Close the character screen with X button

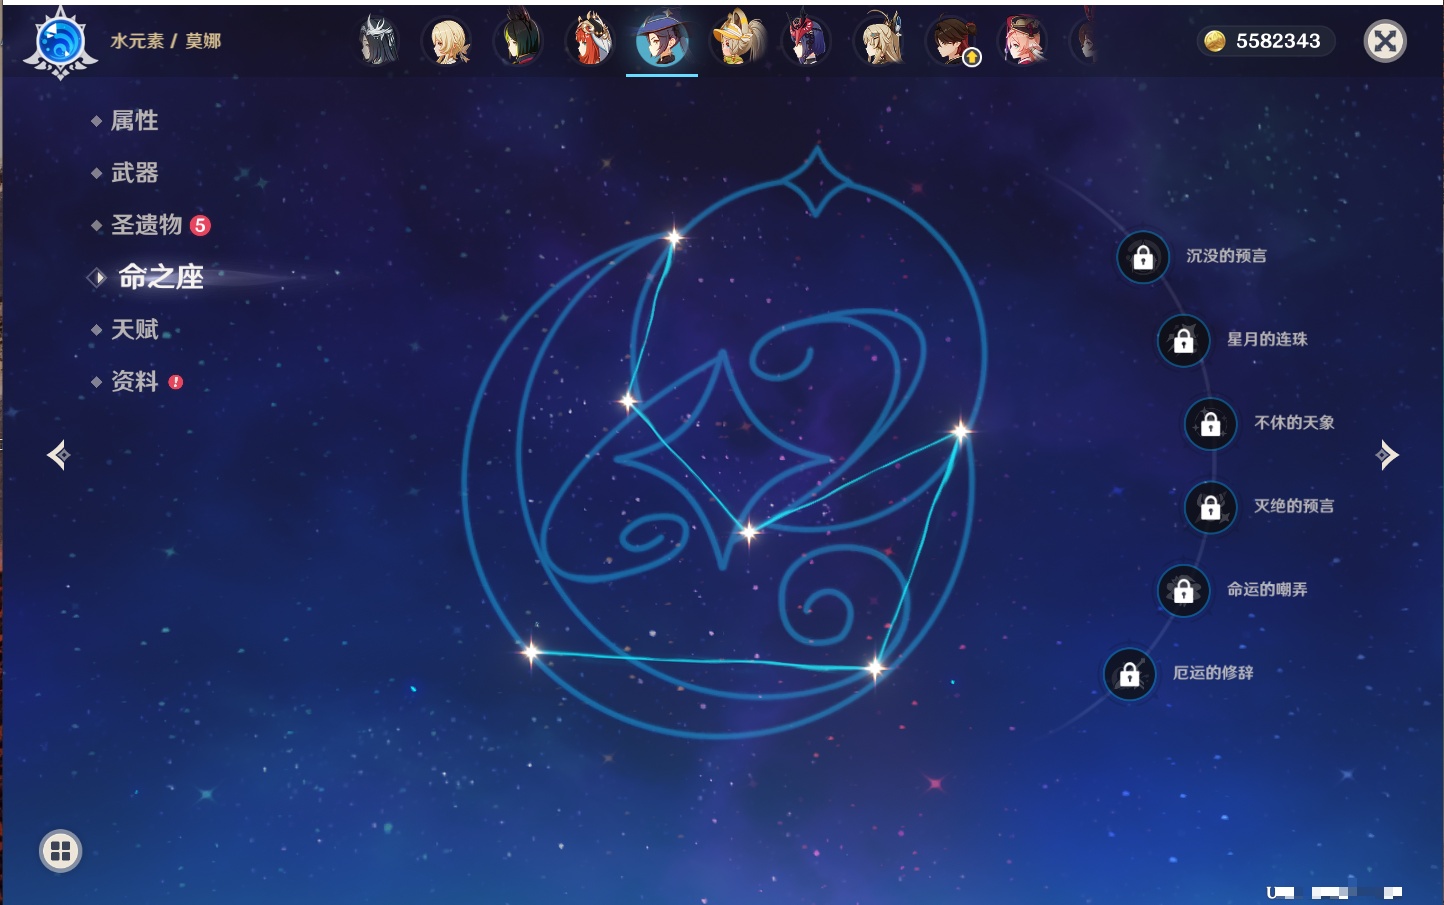click(x=1385, y=41)
